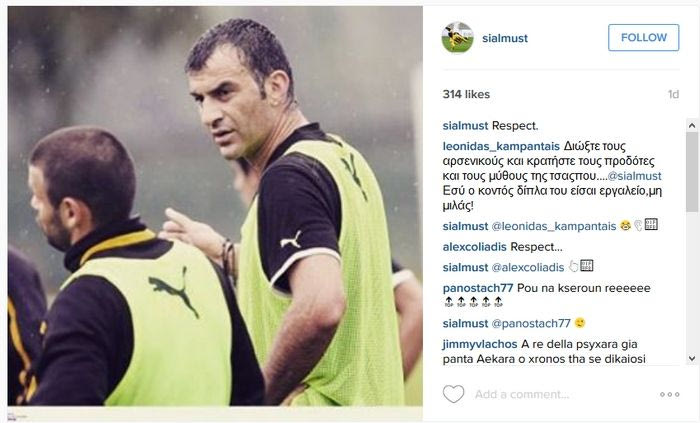The height and width of the screenshot is (423, 700).
Task: View the 314 likes list
Action: click(466, 94)
